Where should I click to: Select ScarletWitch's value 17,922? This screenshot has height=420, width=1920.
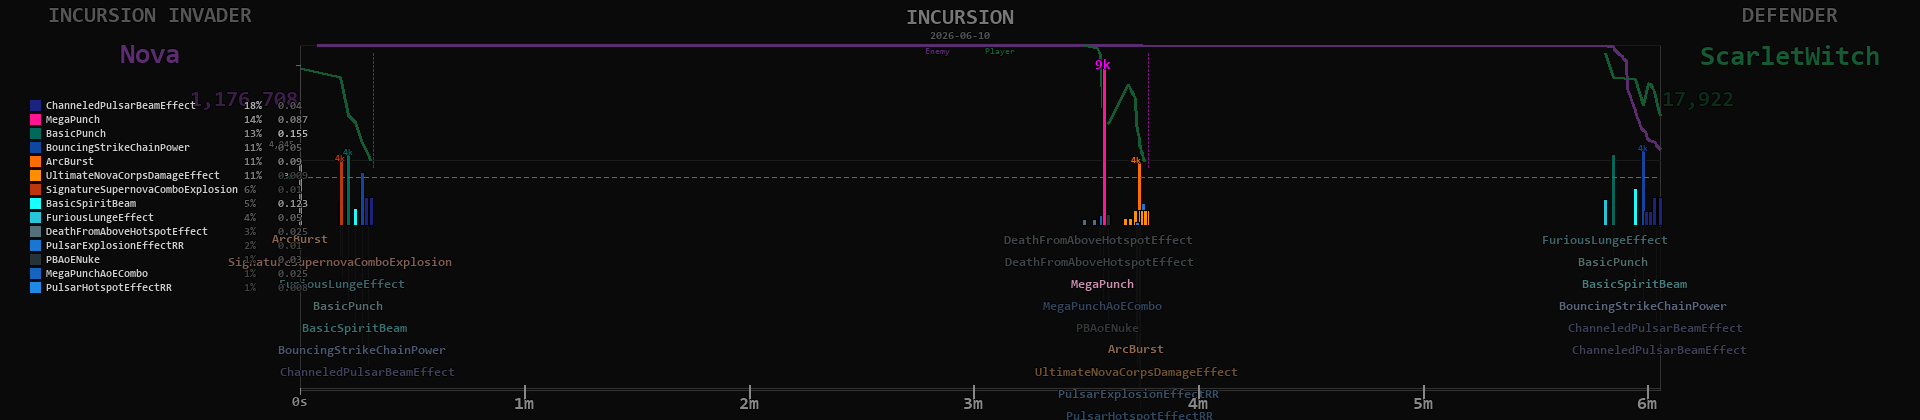1698,99
